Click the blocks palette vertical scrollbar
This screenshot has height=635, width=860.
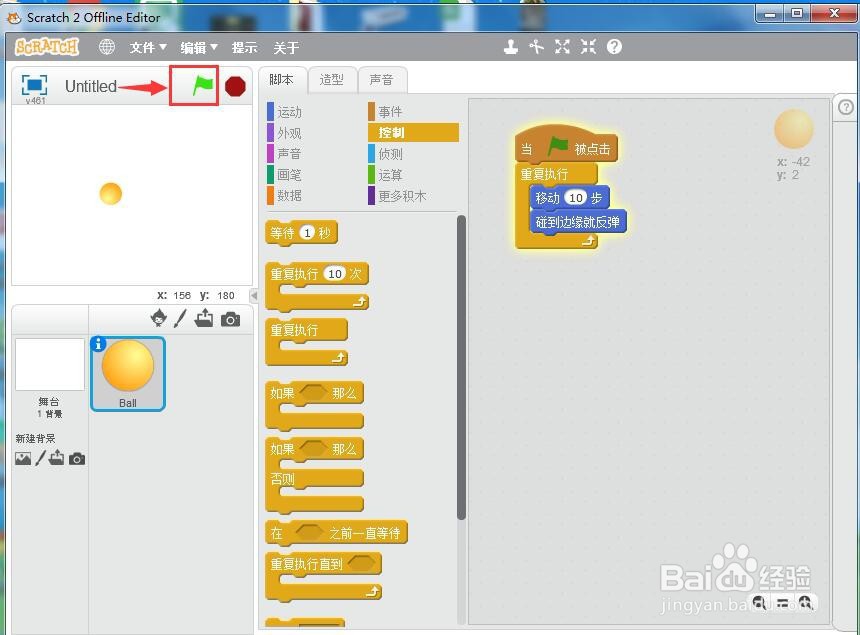pos(461,367)
